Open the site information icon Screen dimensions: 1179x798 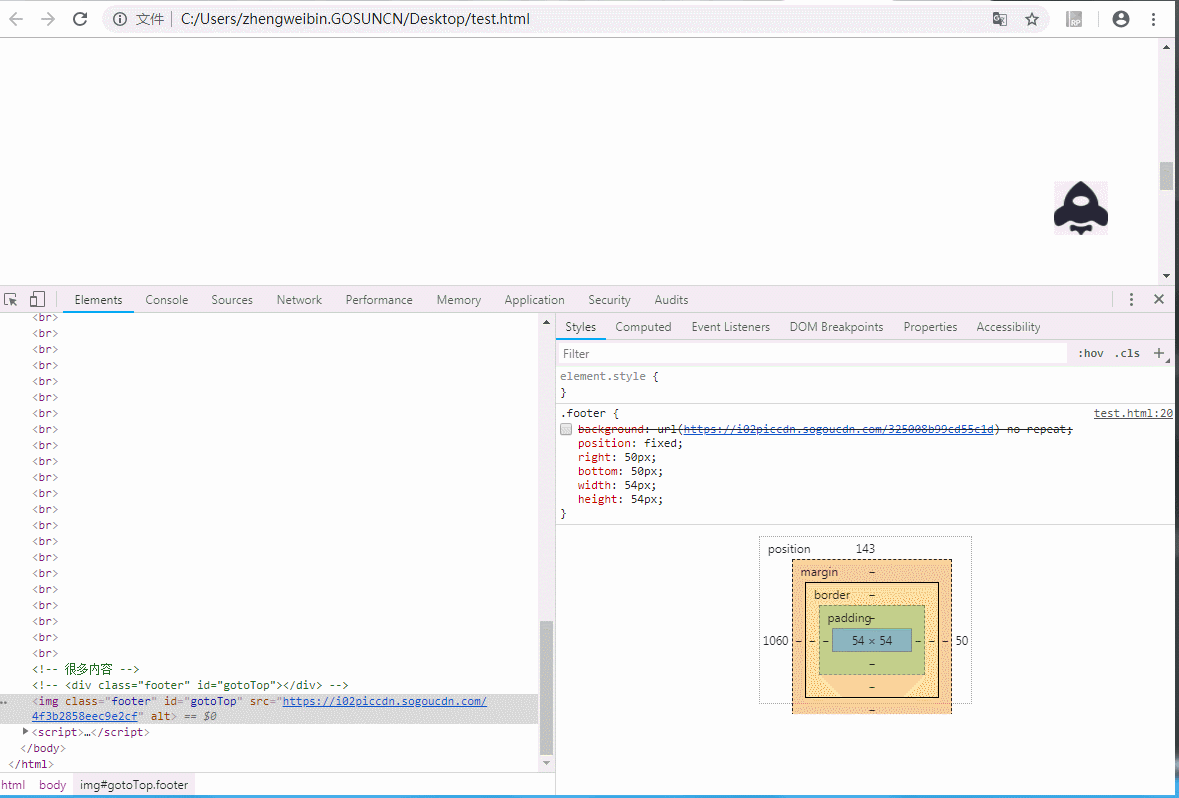120,20
